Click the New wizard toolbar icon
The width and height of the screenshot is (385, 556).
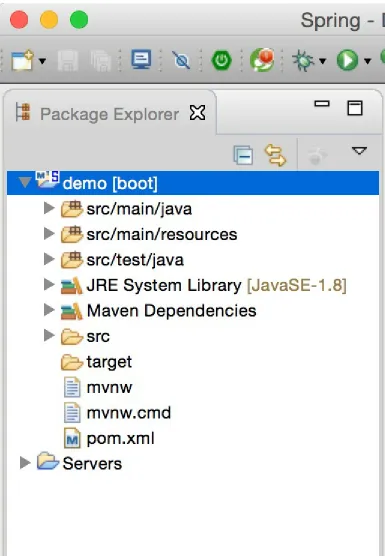coord(22,61)
